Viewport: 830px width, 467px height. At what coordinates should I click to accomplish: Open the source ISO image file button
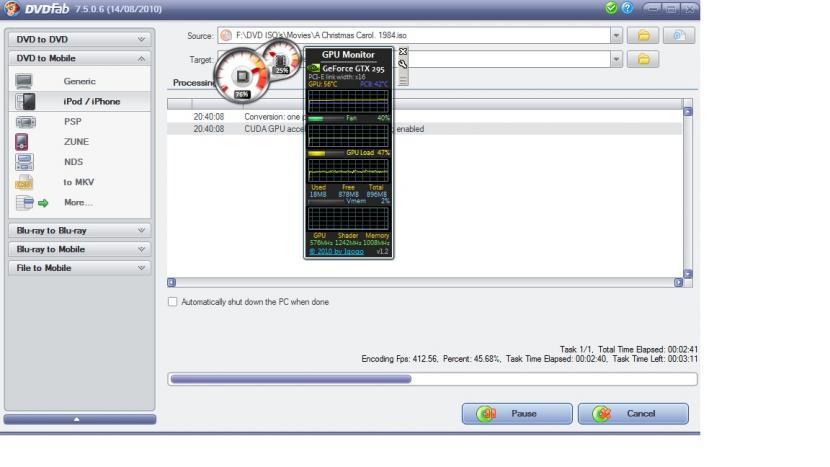pyautogui.click(x=680, y=35)
